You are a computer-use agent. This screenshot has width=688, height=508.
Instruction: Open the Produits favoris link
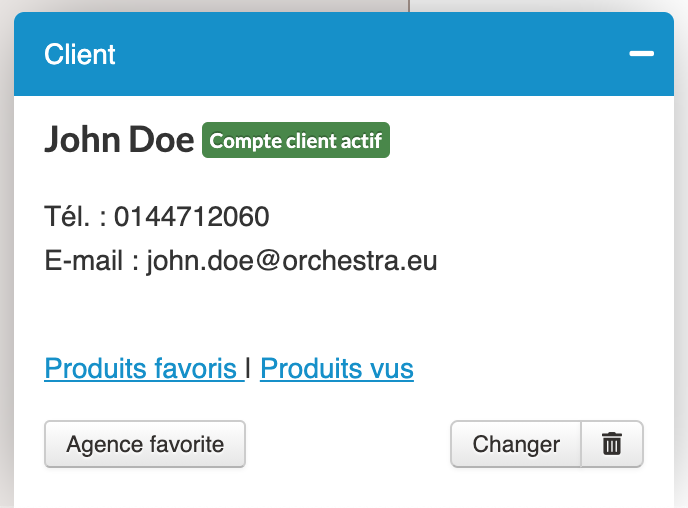coord(141,369)
